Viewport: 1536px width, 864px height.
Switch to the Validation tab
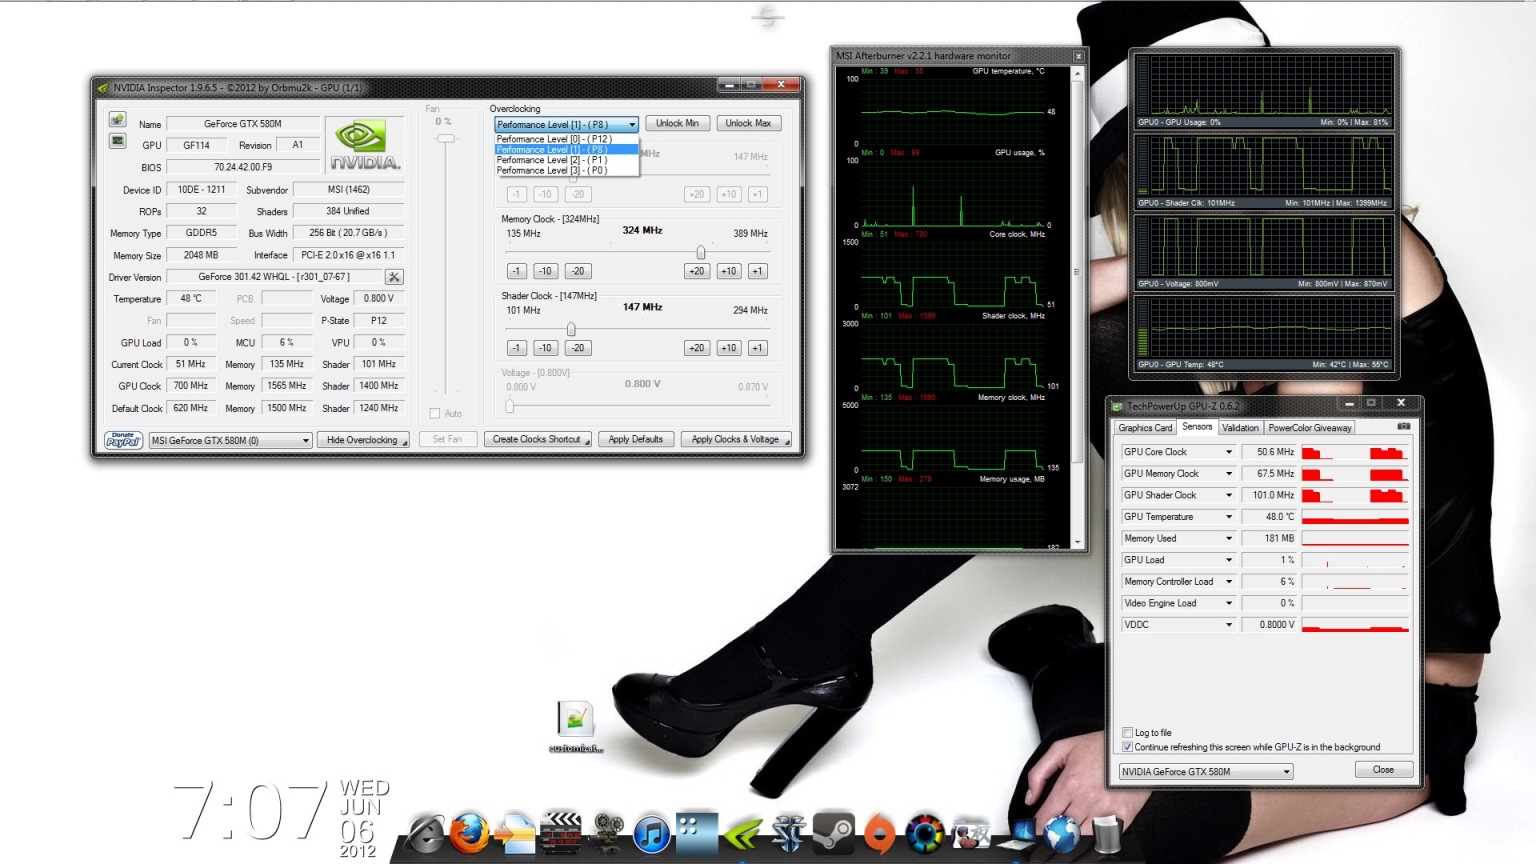[x=1240, y=428]
